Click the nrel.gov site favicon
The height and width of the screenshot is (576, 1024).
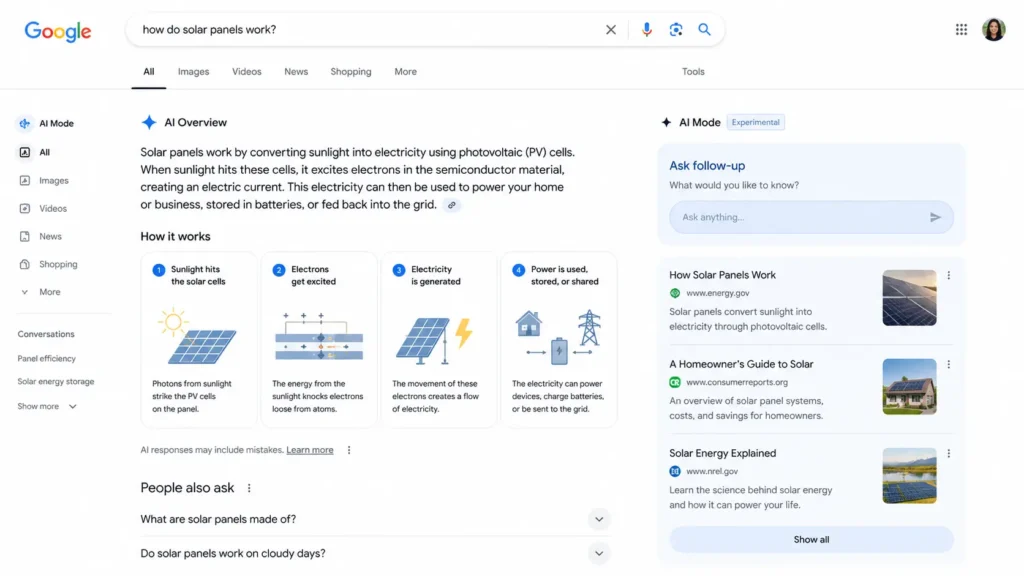coord(675,471)
